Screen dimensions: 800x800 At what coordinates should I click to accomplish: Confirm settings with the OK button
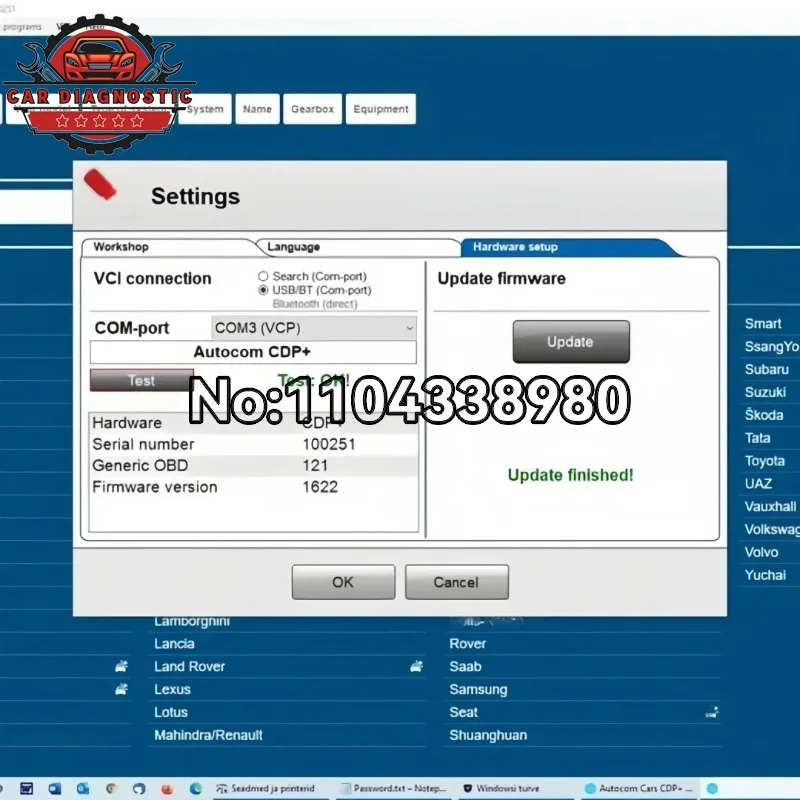point(343,582)
